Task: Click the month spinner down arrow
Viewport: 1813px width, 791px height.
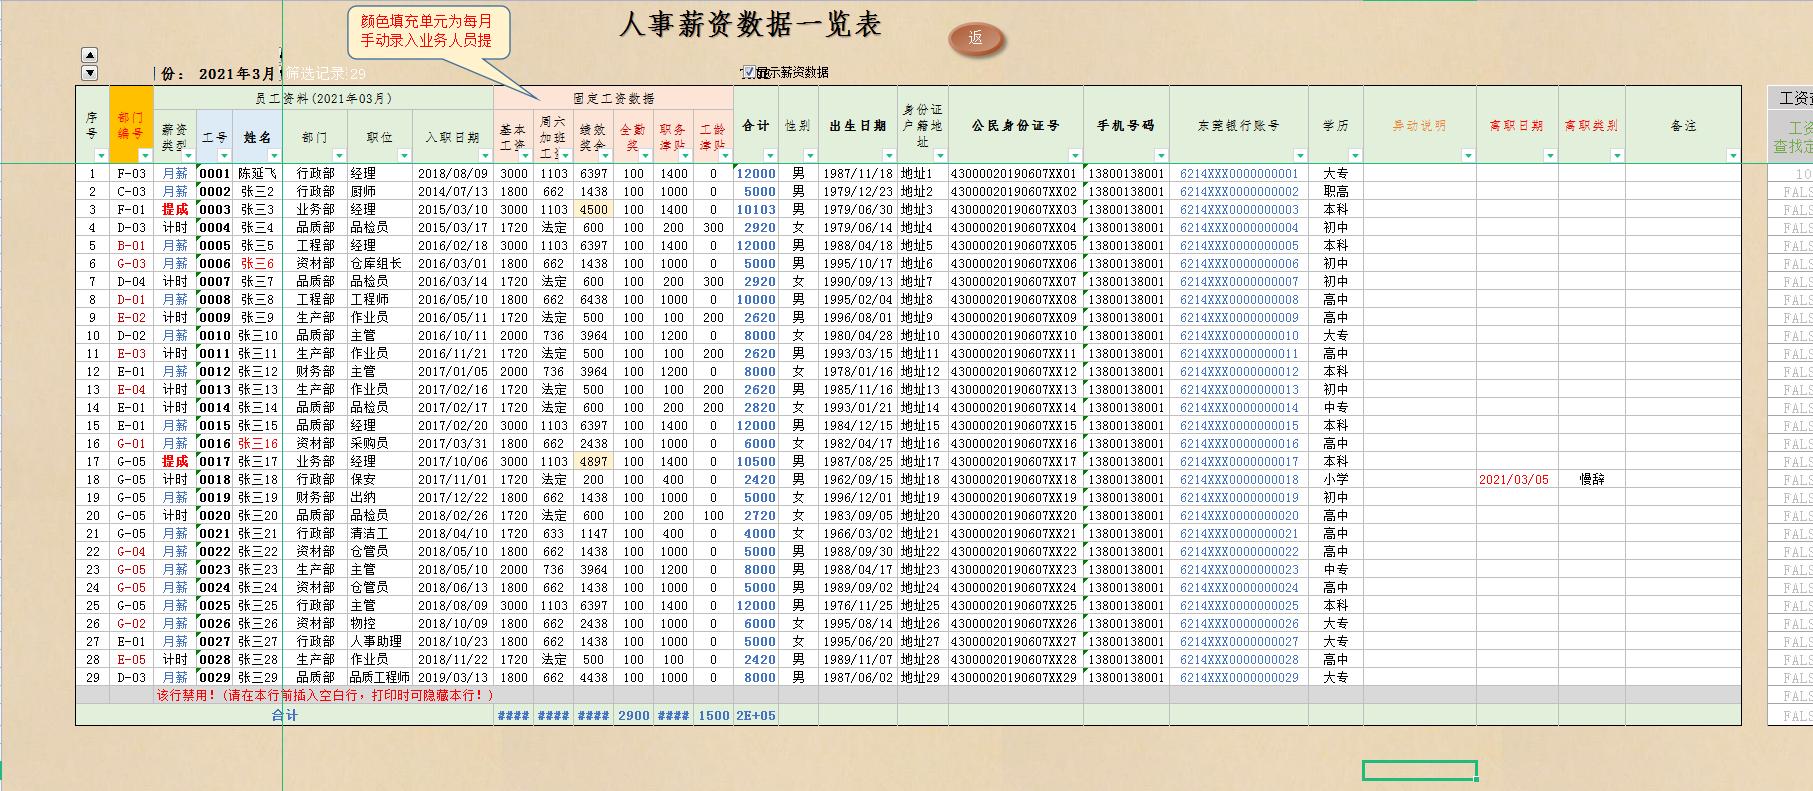Action: (x=90, y=73)
